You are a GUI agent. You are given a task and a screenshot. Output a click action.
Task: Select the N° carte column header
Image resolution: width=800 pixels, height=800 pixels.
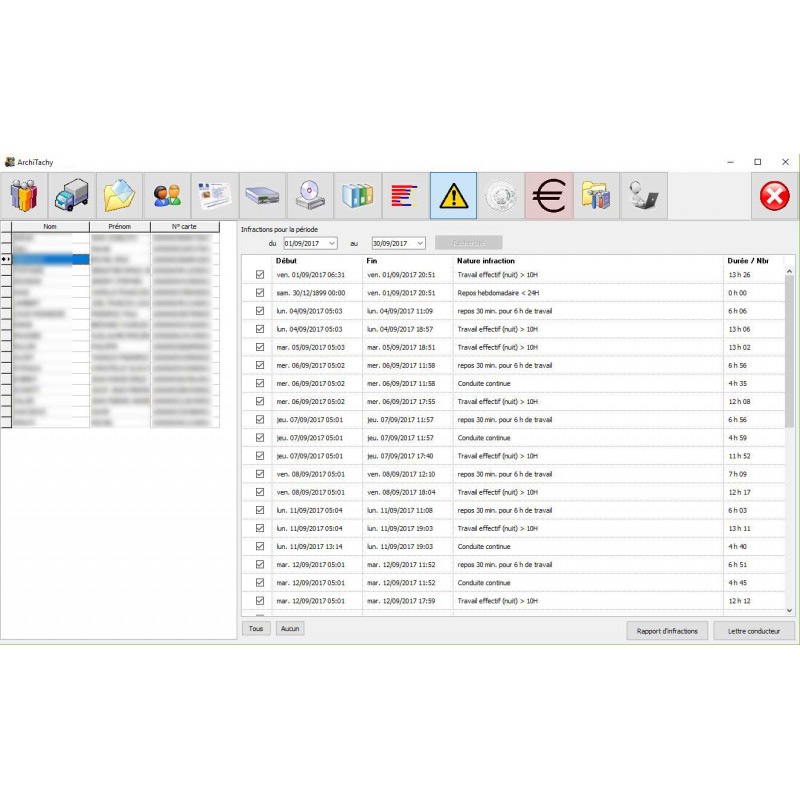(184, 226)
